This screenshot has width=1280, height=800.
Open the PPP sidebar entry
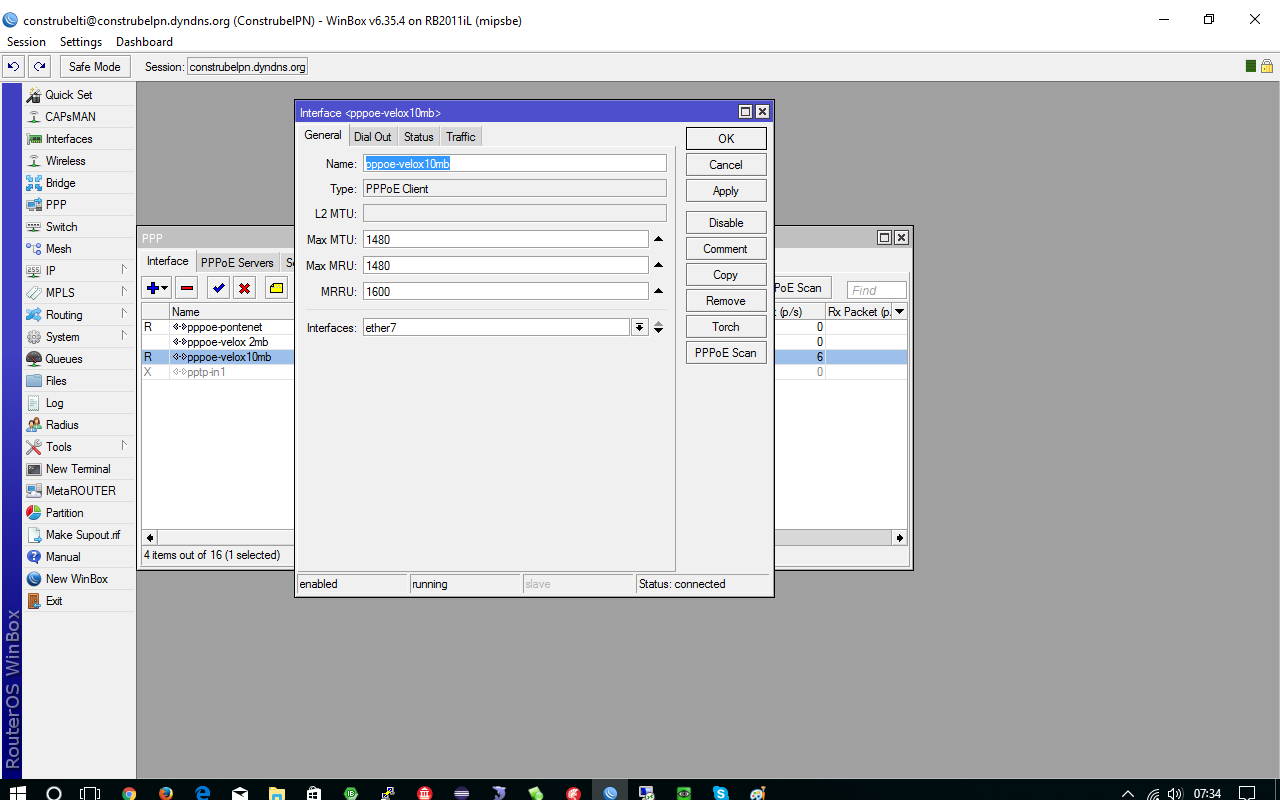56,205
